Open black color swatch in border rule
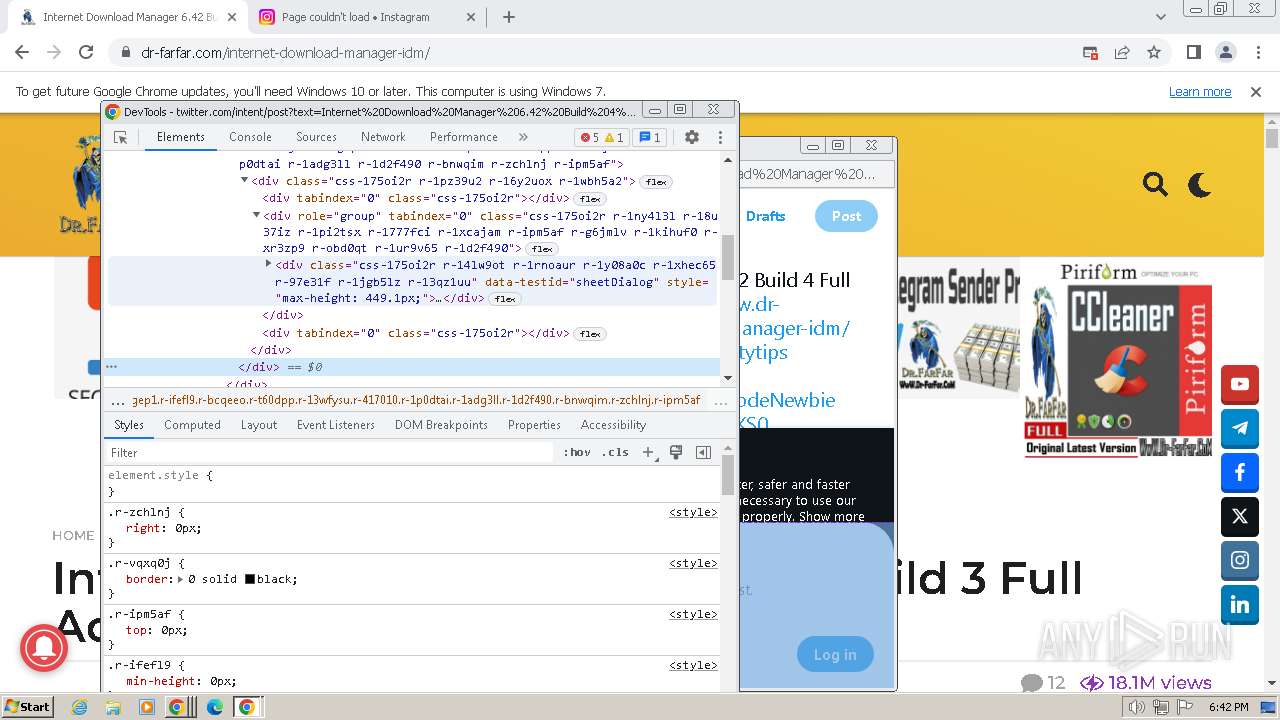This screenshot has width=1280, height=720. [250, 579]
